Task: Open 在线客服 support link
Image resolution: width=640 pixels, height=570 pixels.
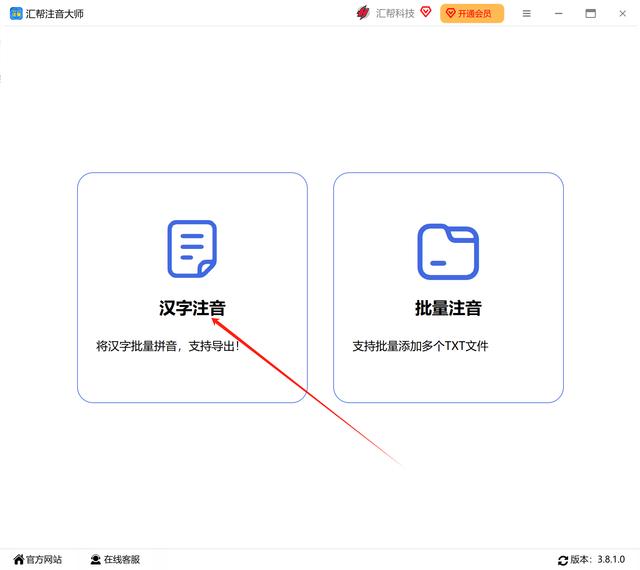Action: [x=115, y=559]
